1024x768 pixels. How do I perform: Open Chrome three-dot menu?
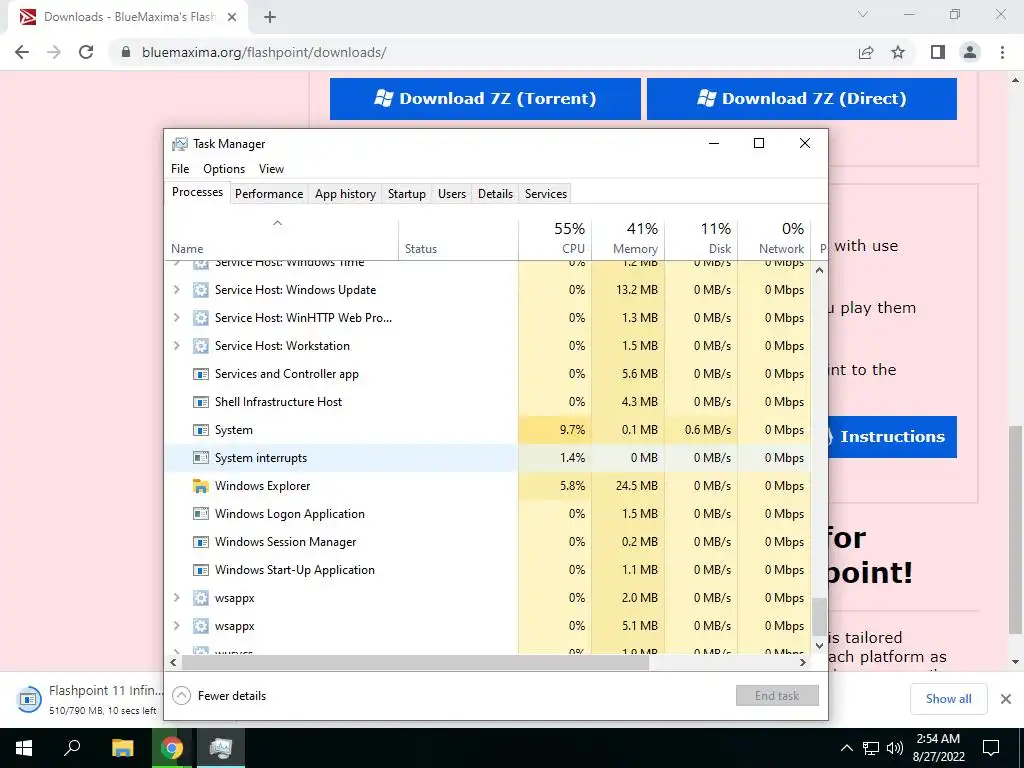1002,52
